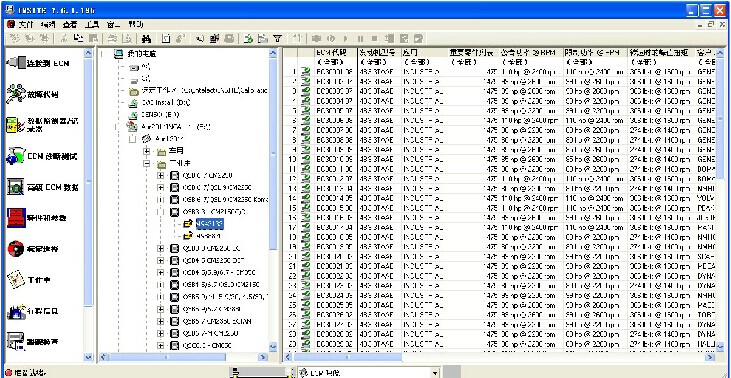The width and height of the screenshot is (731, 378).
Task: Expand the last visible engine node in tree
Action: coord(161,346)
